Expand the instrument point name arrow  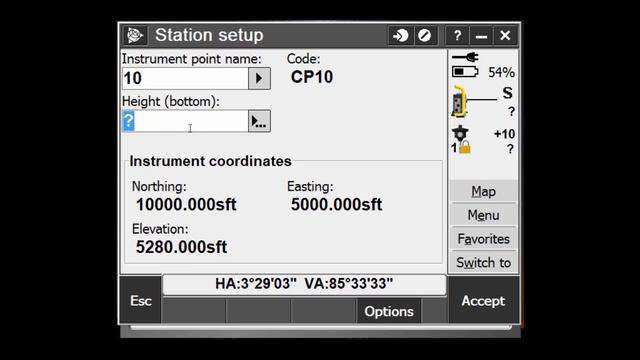(x=259, y=78)
